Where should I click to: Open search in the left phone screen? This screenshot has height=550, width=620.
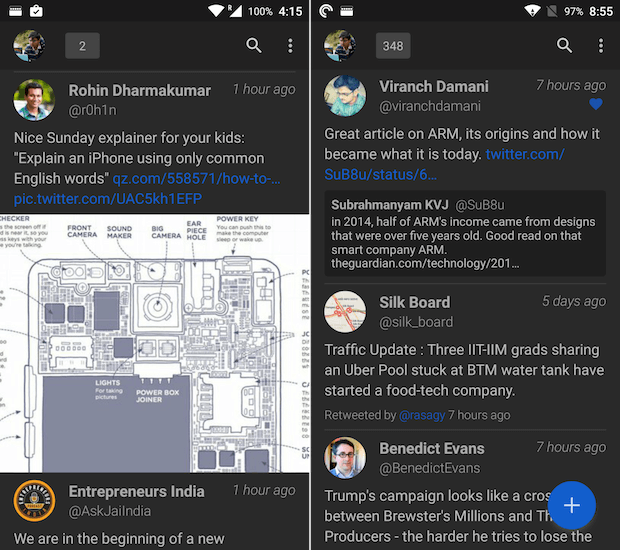253,46
